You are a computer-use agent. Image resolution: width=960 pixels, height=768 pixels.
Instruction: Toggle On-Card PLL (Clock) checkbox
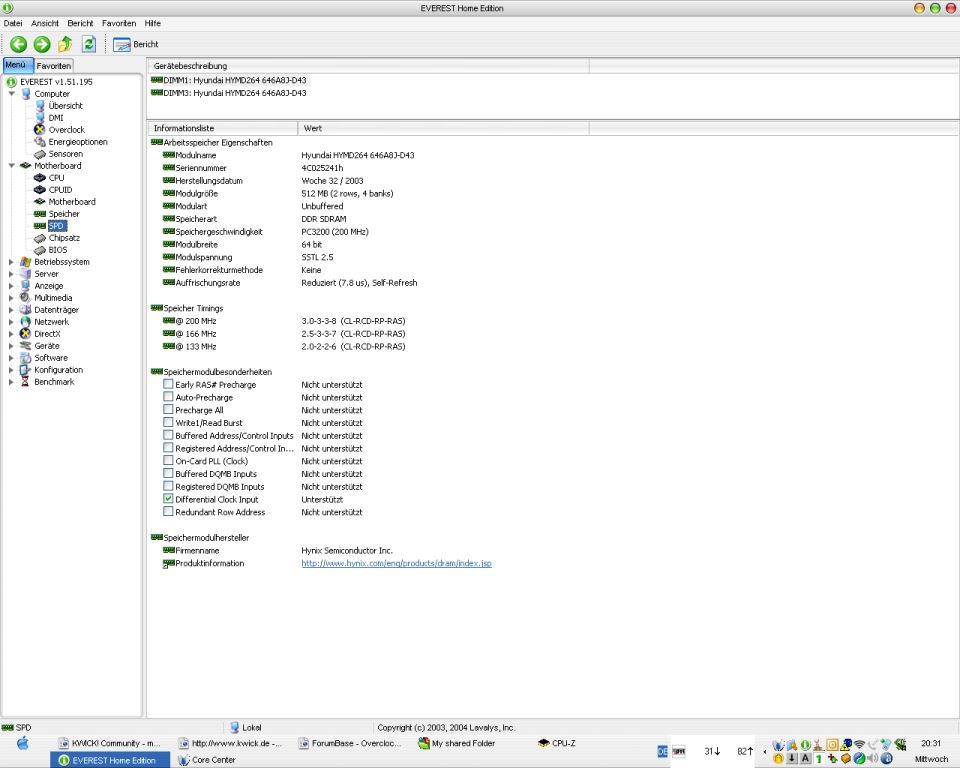[x=168, y=461]
